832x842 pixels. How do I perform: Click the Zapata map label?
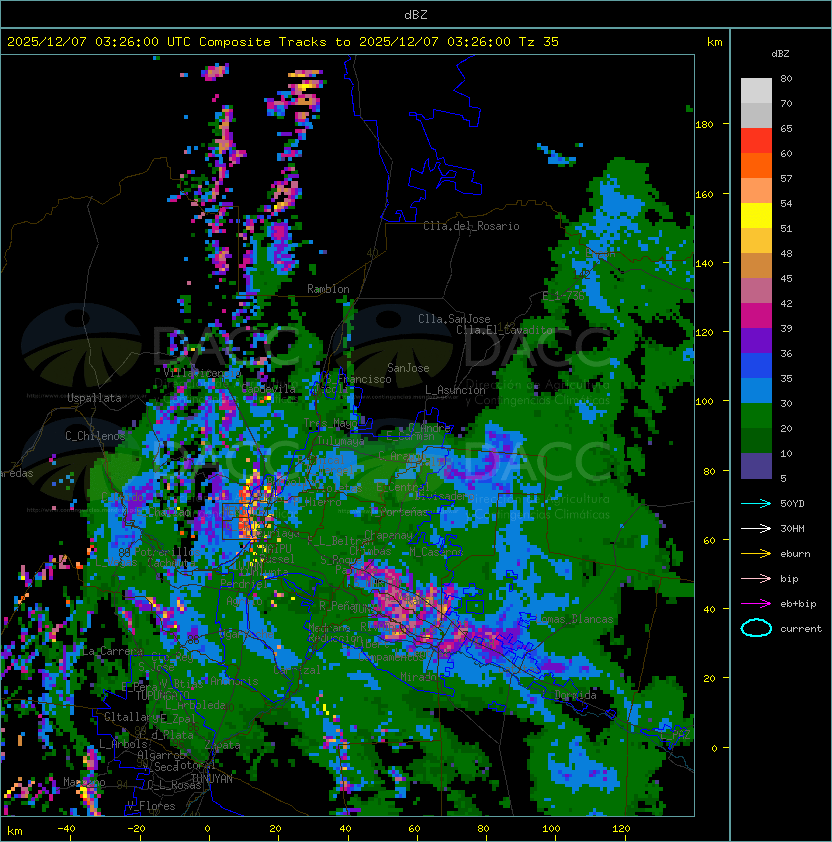pos(222,745)
